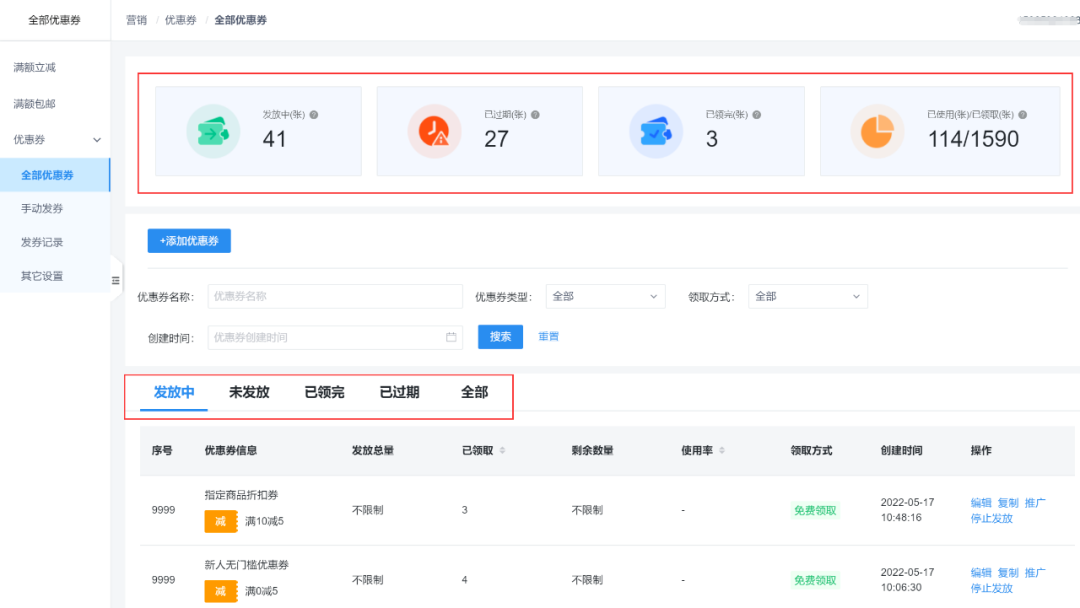Open the 优惠券类型 dropdown
The width and height of the screenshot is (1080, 608).
tap(605, 296)
